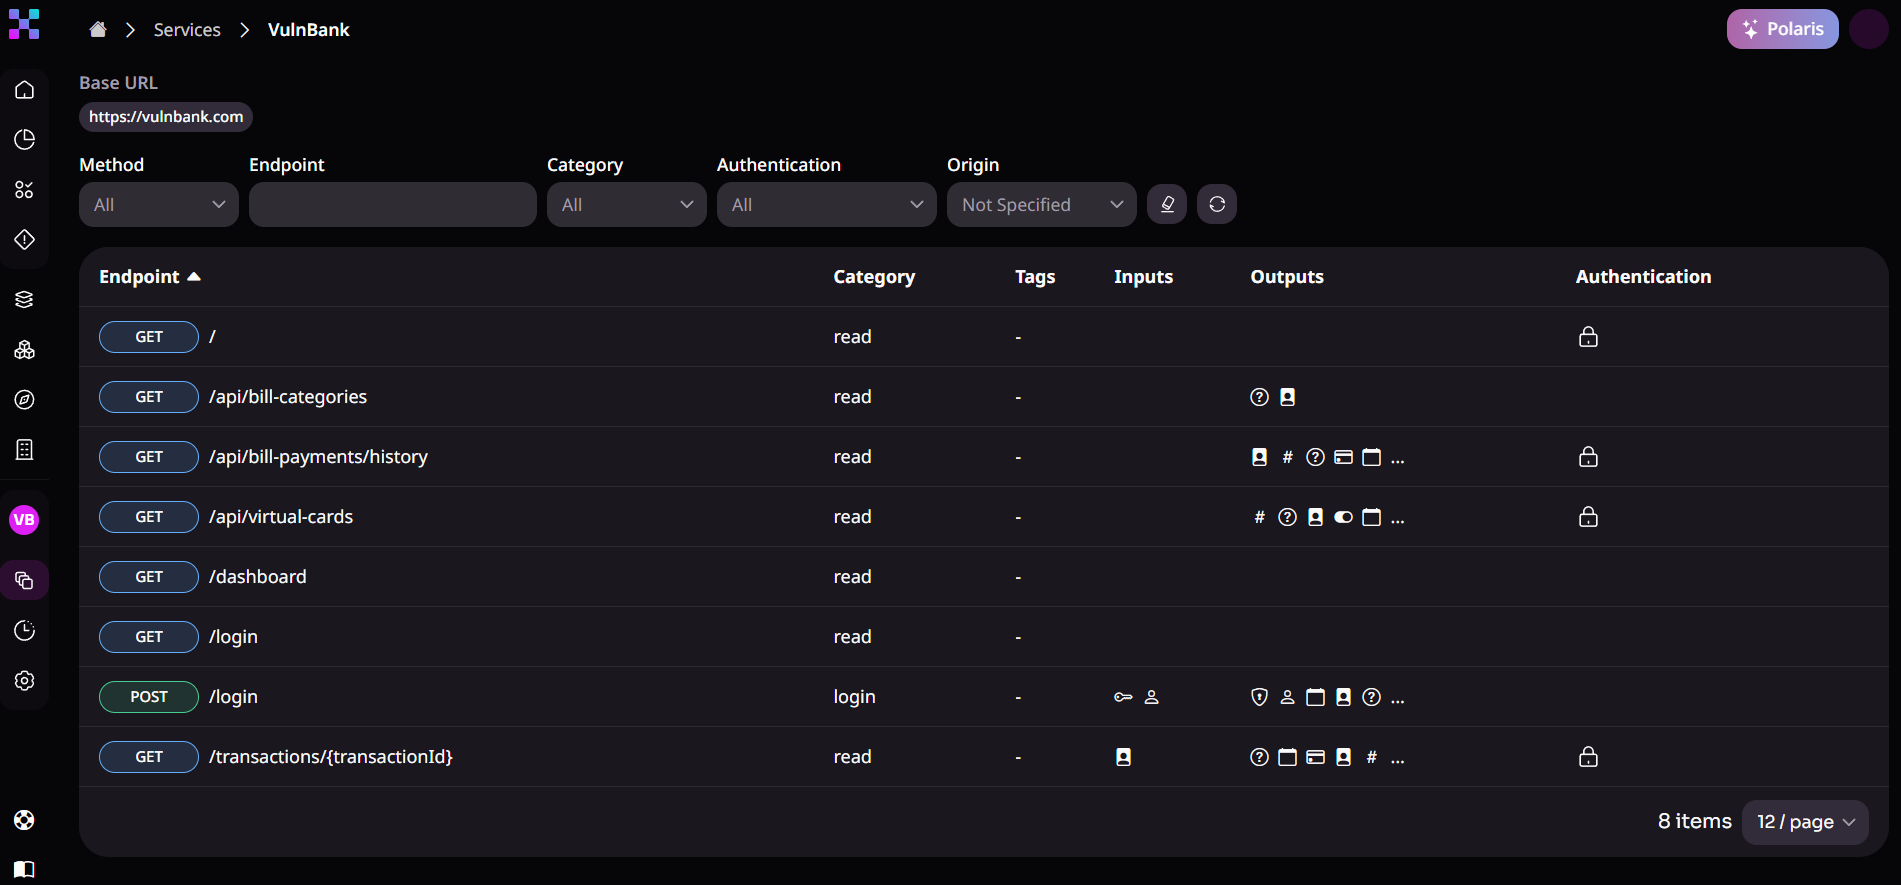This screenshot has height=885, width=1901.
Task: Open the compass icon in sidebar
Action: (x=25, y=400)
